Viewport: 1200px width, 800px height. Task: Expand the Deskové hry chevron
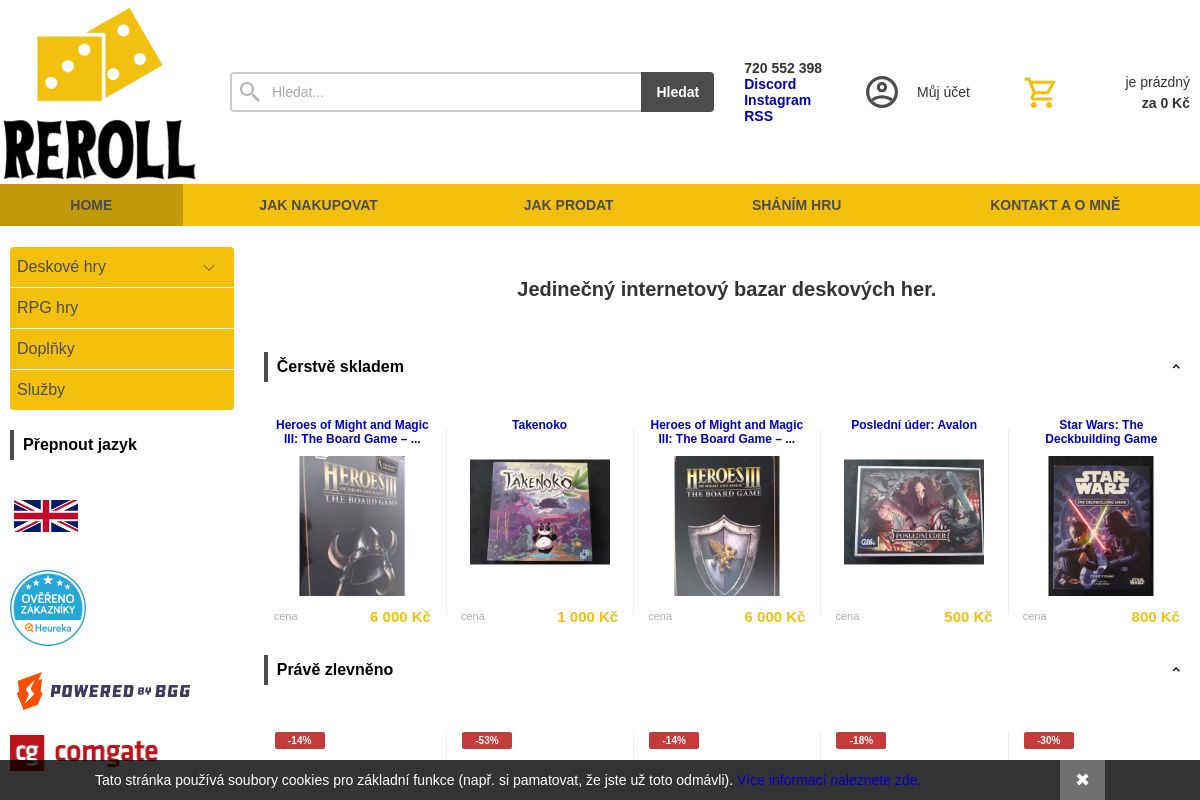coord(209,267)
